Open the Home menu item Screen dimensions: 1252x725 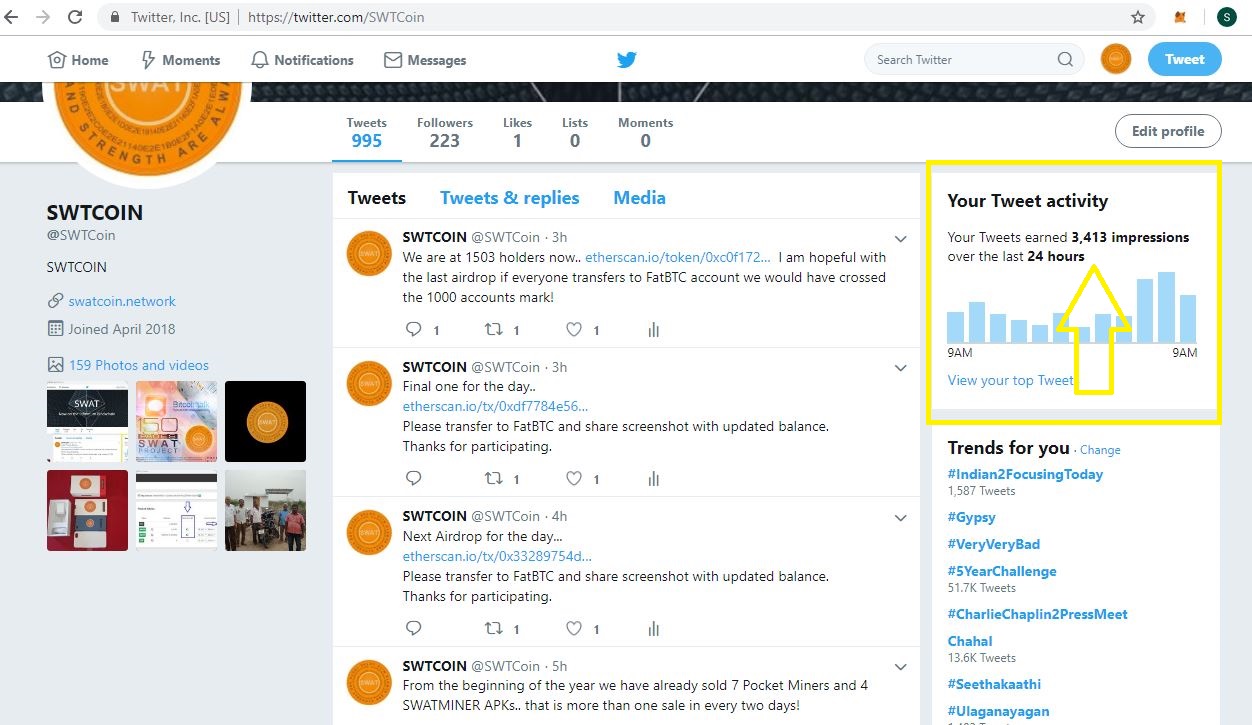[x=78, y=60]
